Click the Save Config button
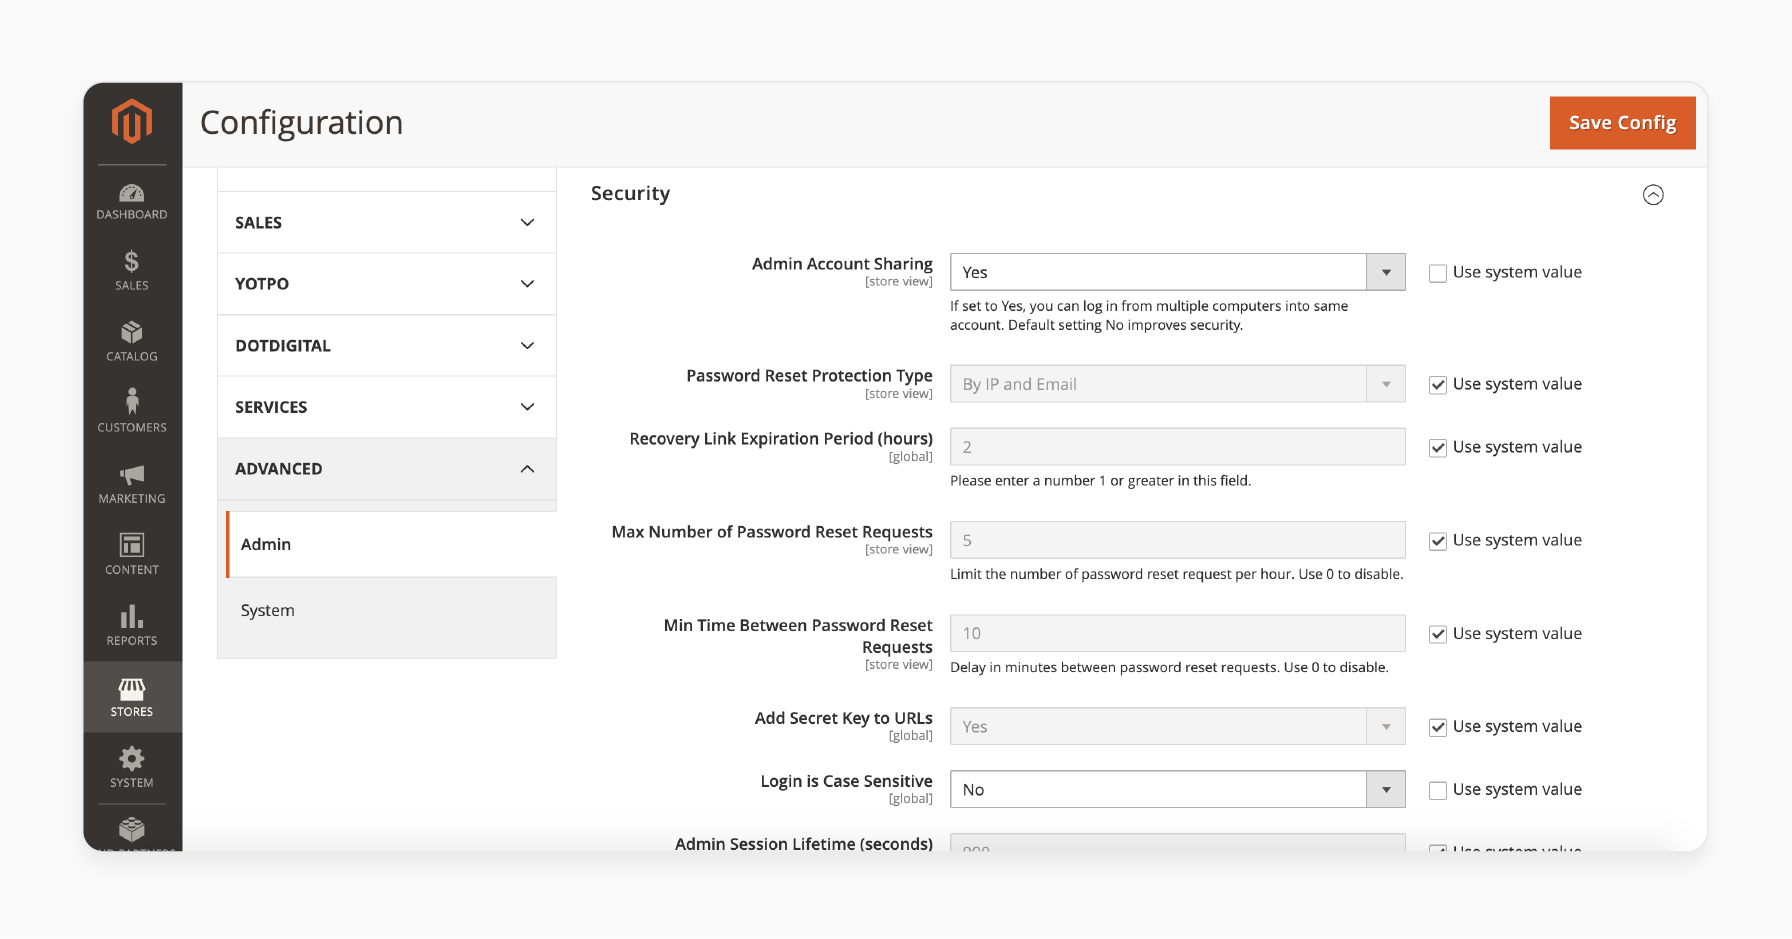Screen dimensions: 1792x939 (1622, 123)
